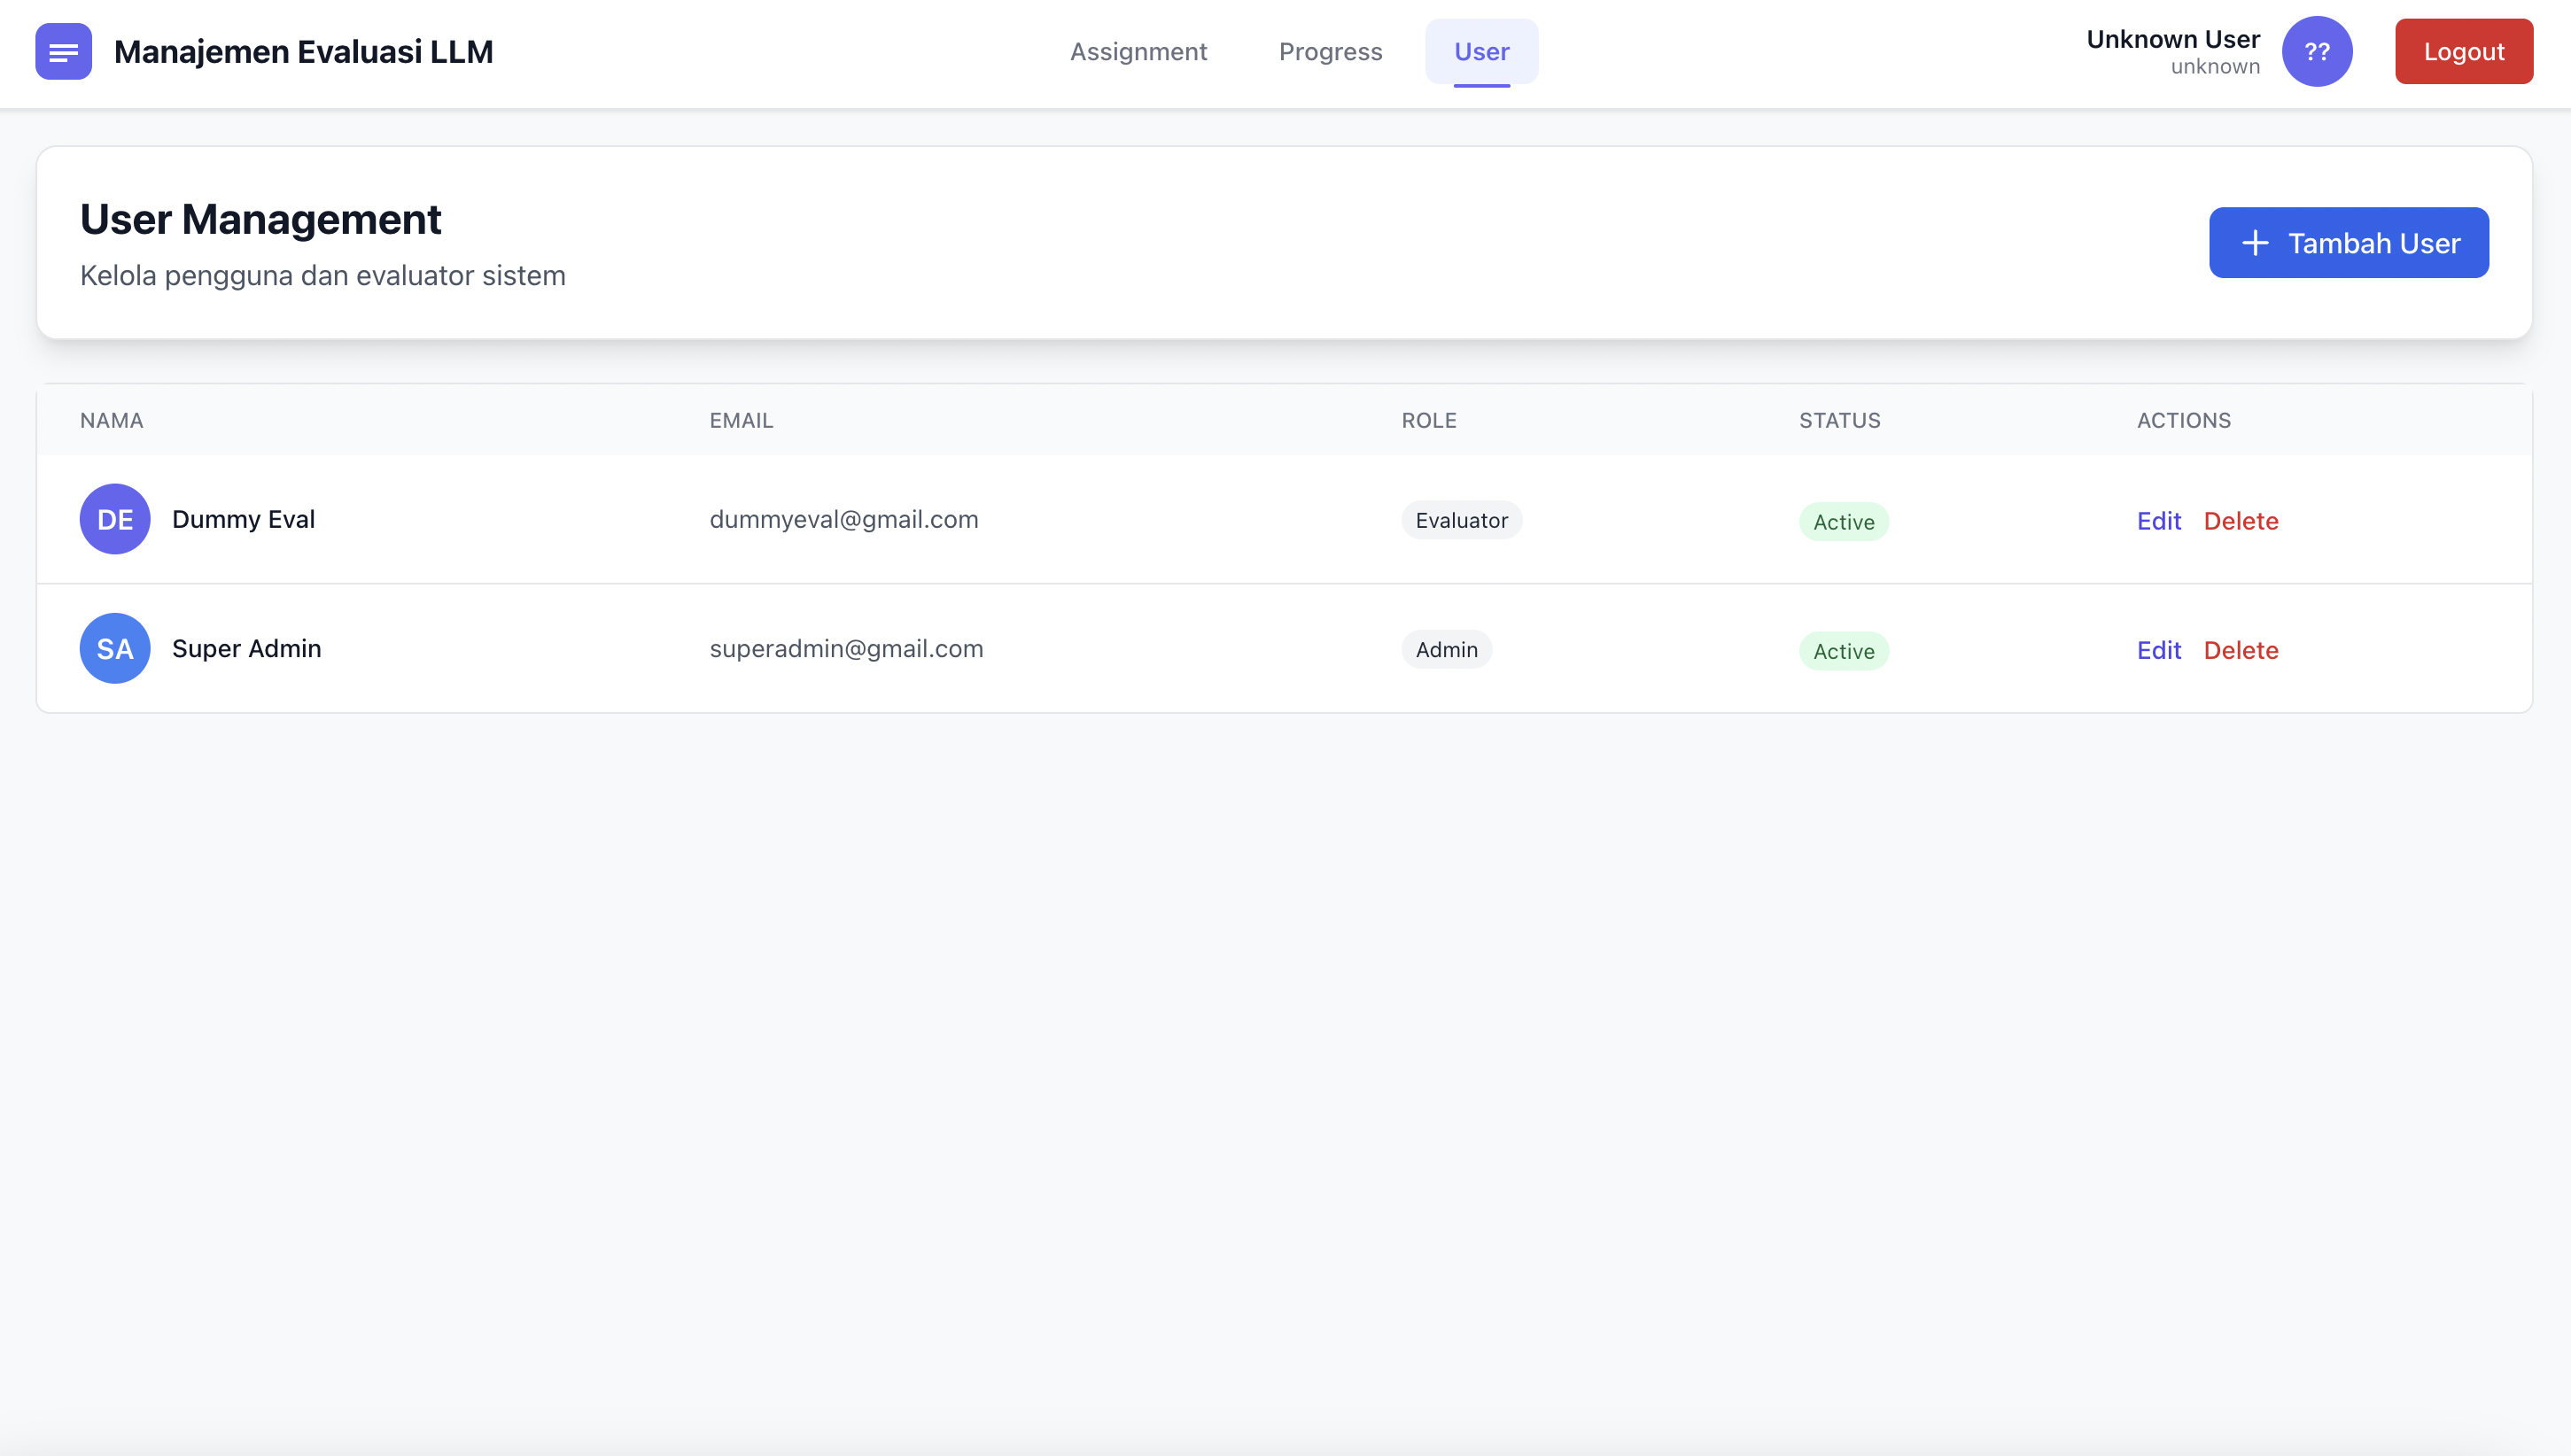Edit the Dummy Eval user
The height and width of the screenshot is (1456, 2571).
2159,521
